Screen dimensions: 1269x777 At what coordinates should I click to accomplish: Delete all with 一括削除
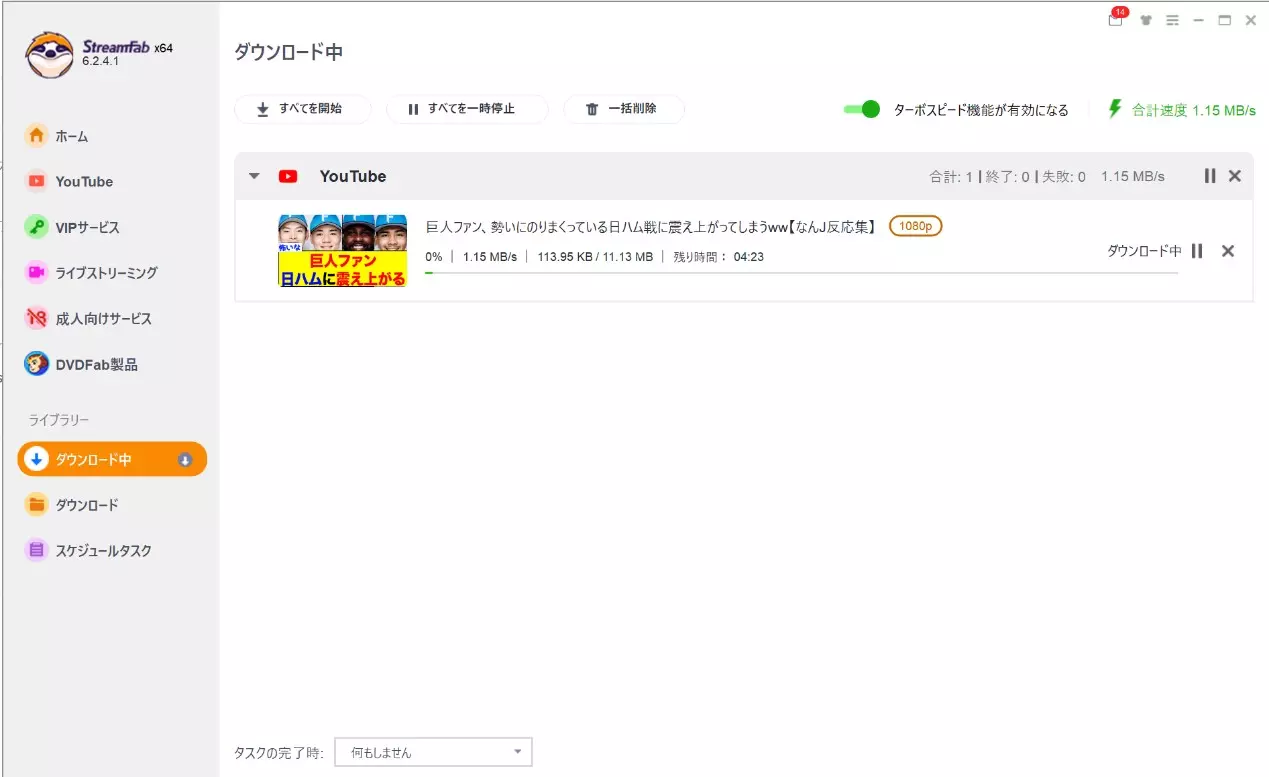tap(624, 109)
